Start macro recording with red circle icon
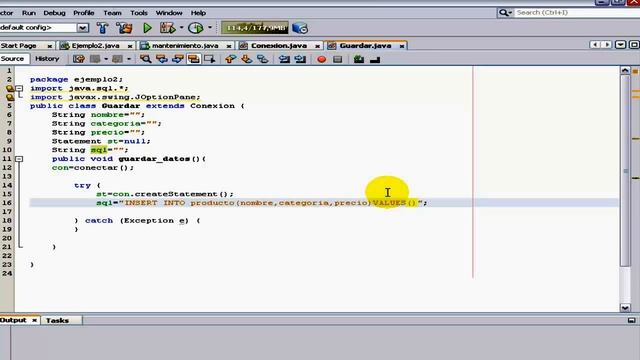 [x=322, y=59]
